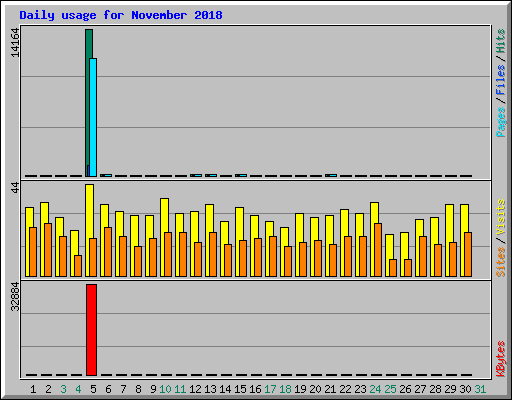Click the chart title 'Daily usage for November 2018'

(x=121, y=15)
